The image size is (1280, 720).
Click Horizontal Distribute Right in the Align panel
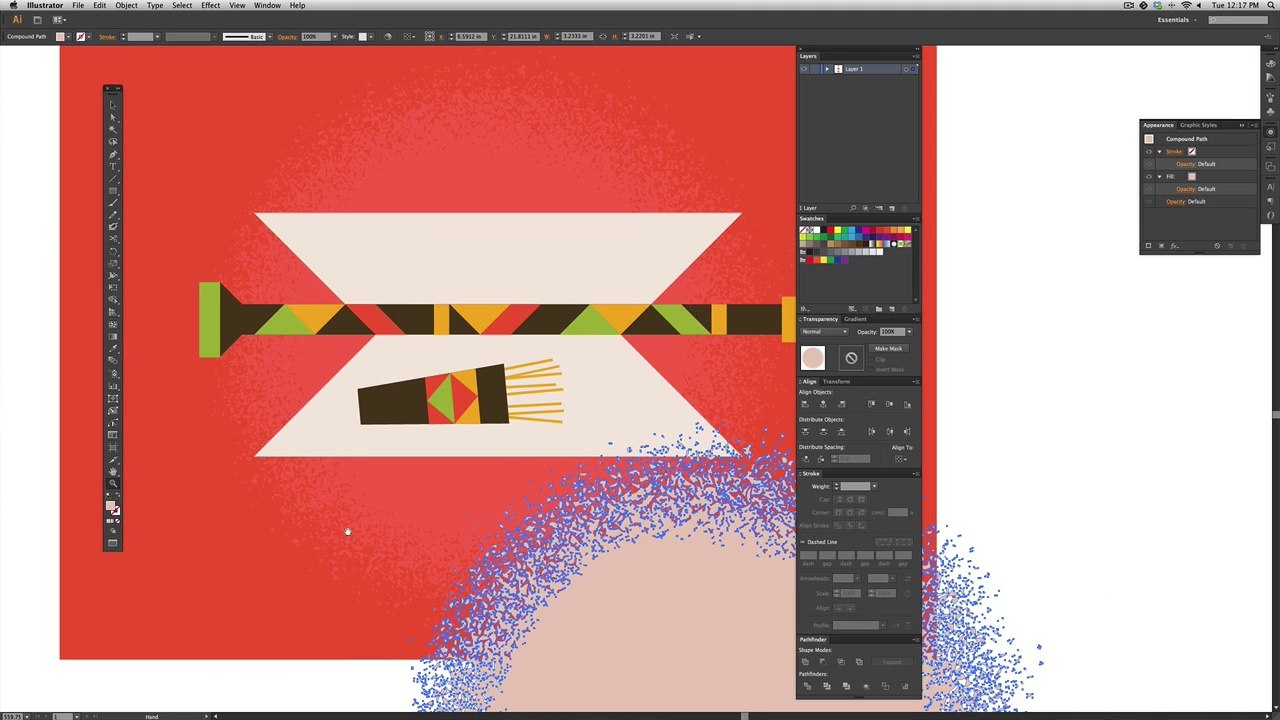click(907, 431)
